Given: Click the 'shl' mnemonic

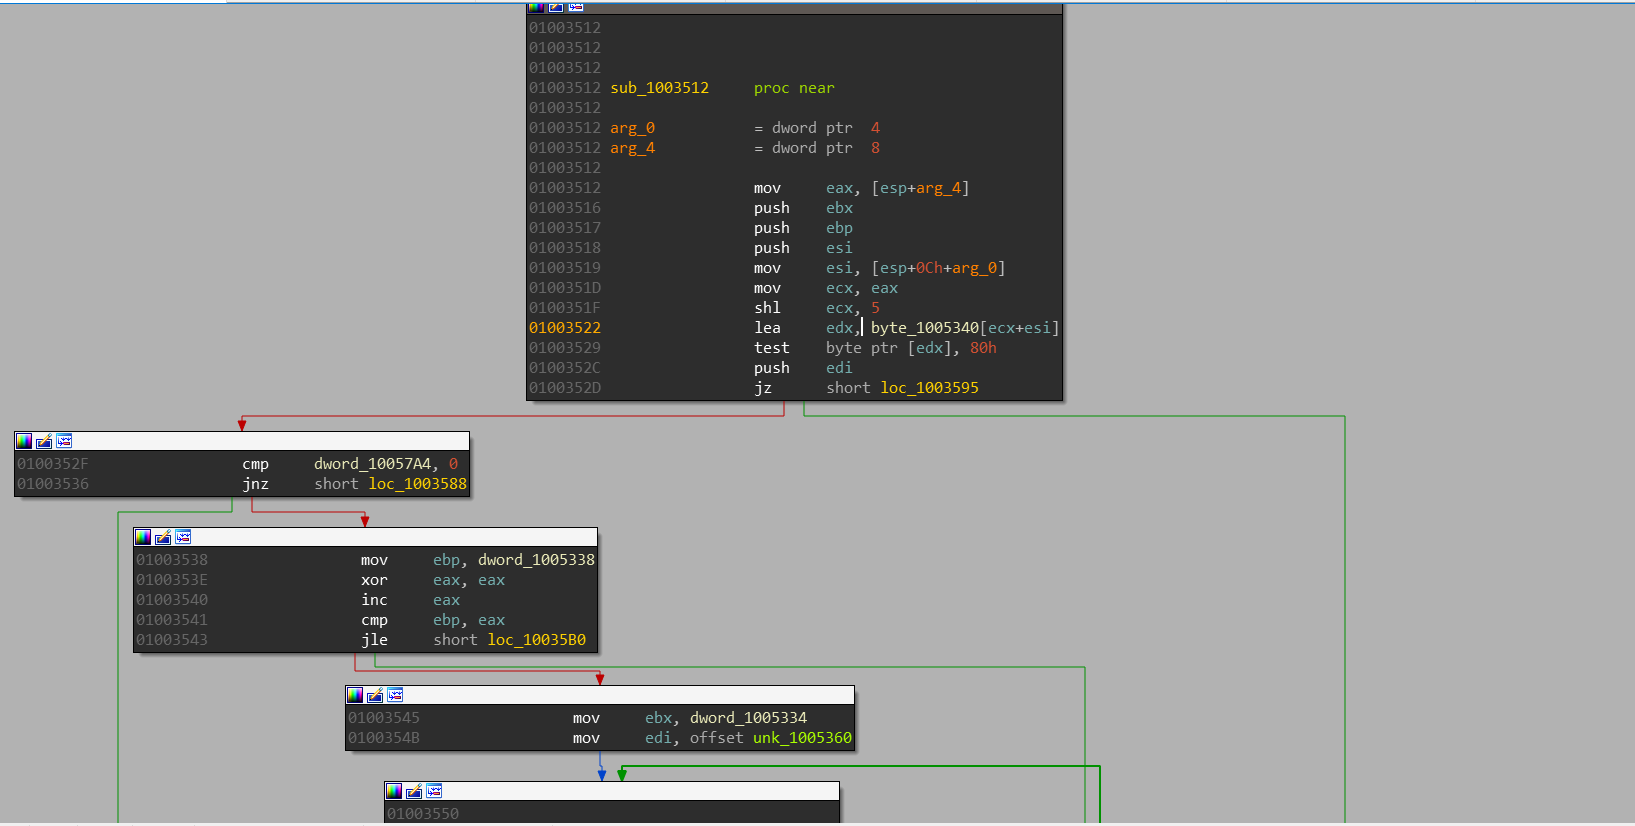Looking at the screenshot, I should click(x=767, y=308).
